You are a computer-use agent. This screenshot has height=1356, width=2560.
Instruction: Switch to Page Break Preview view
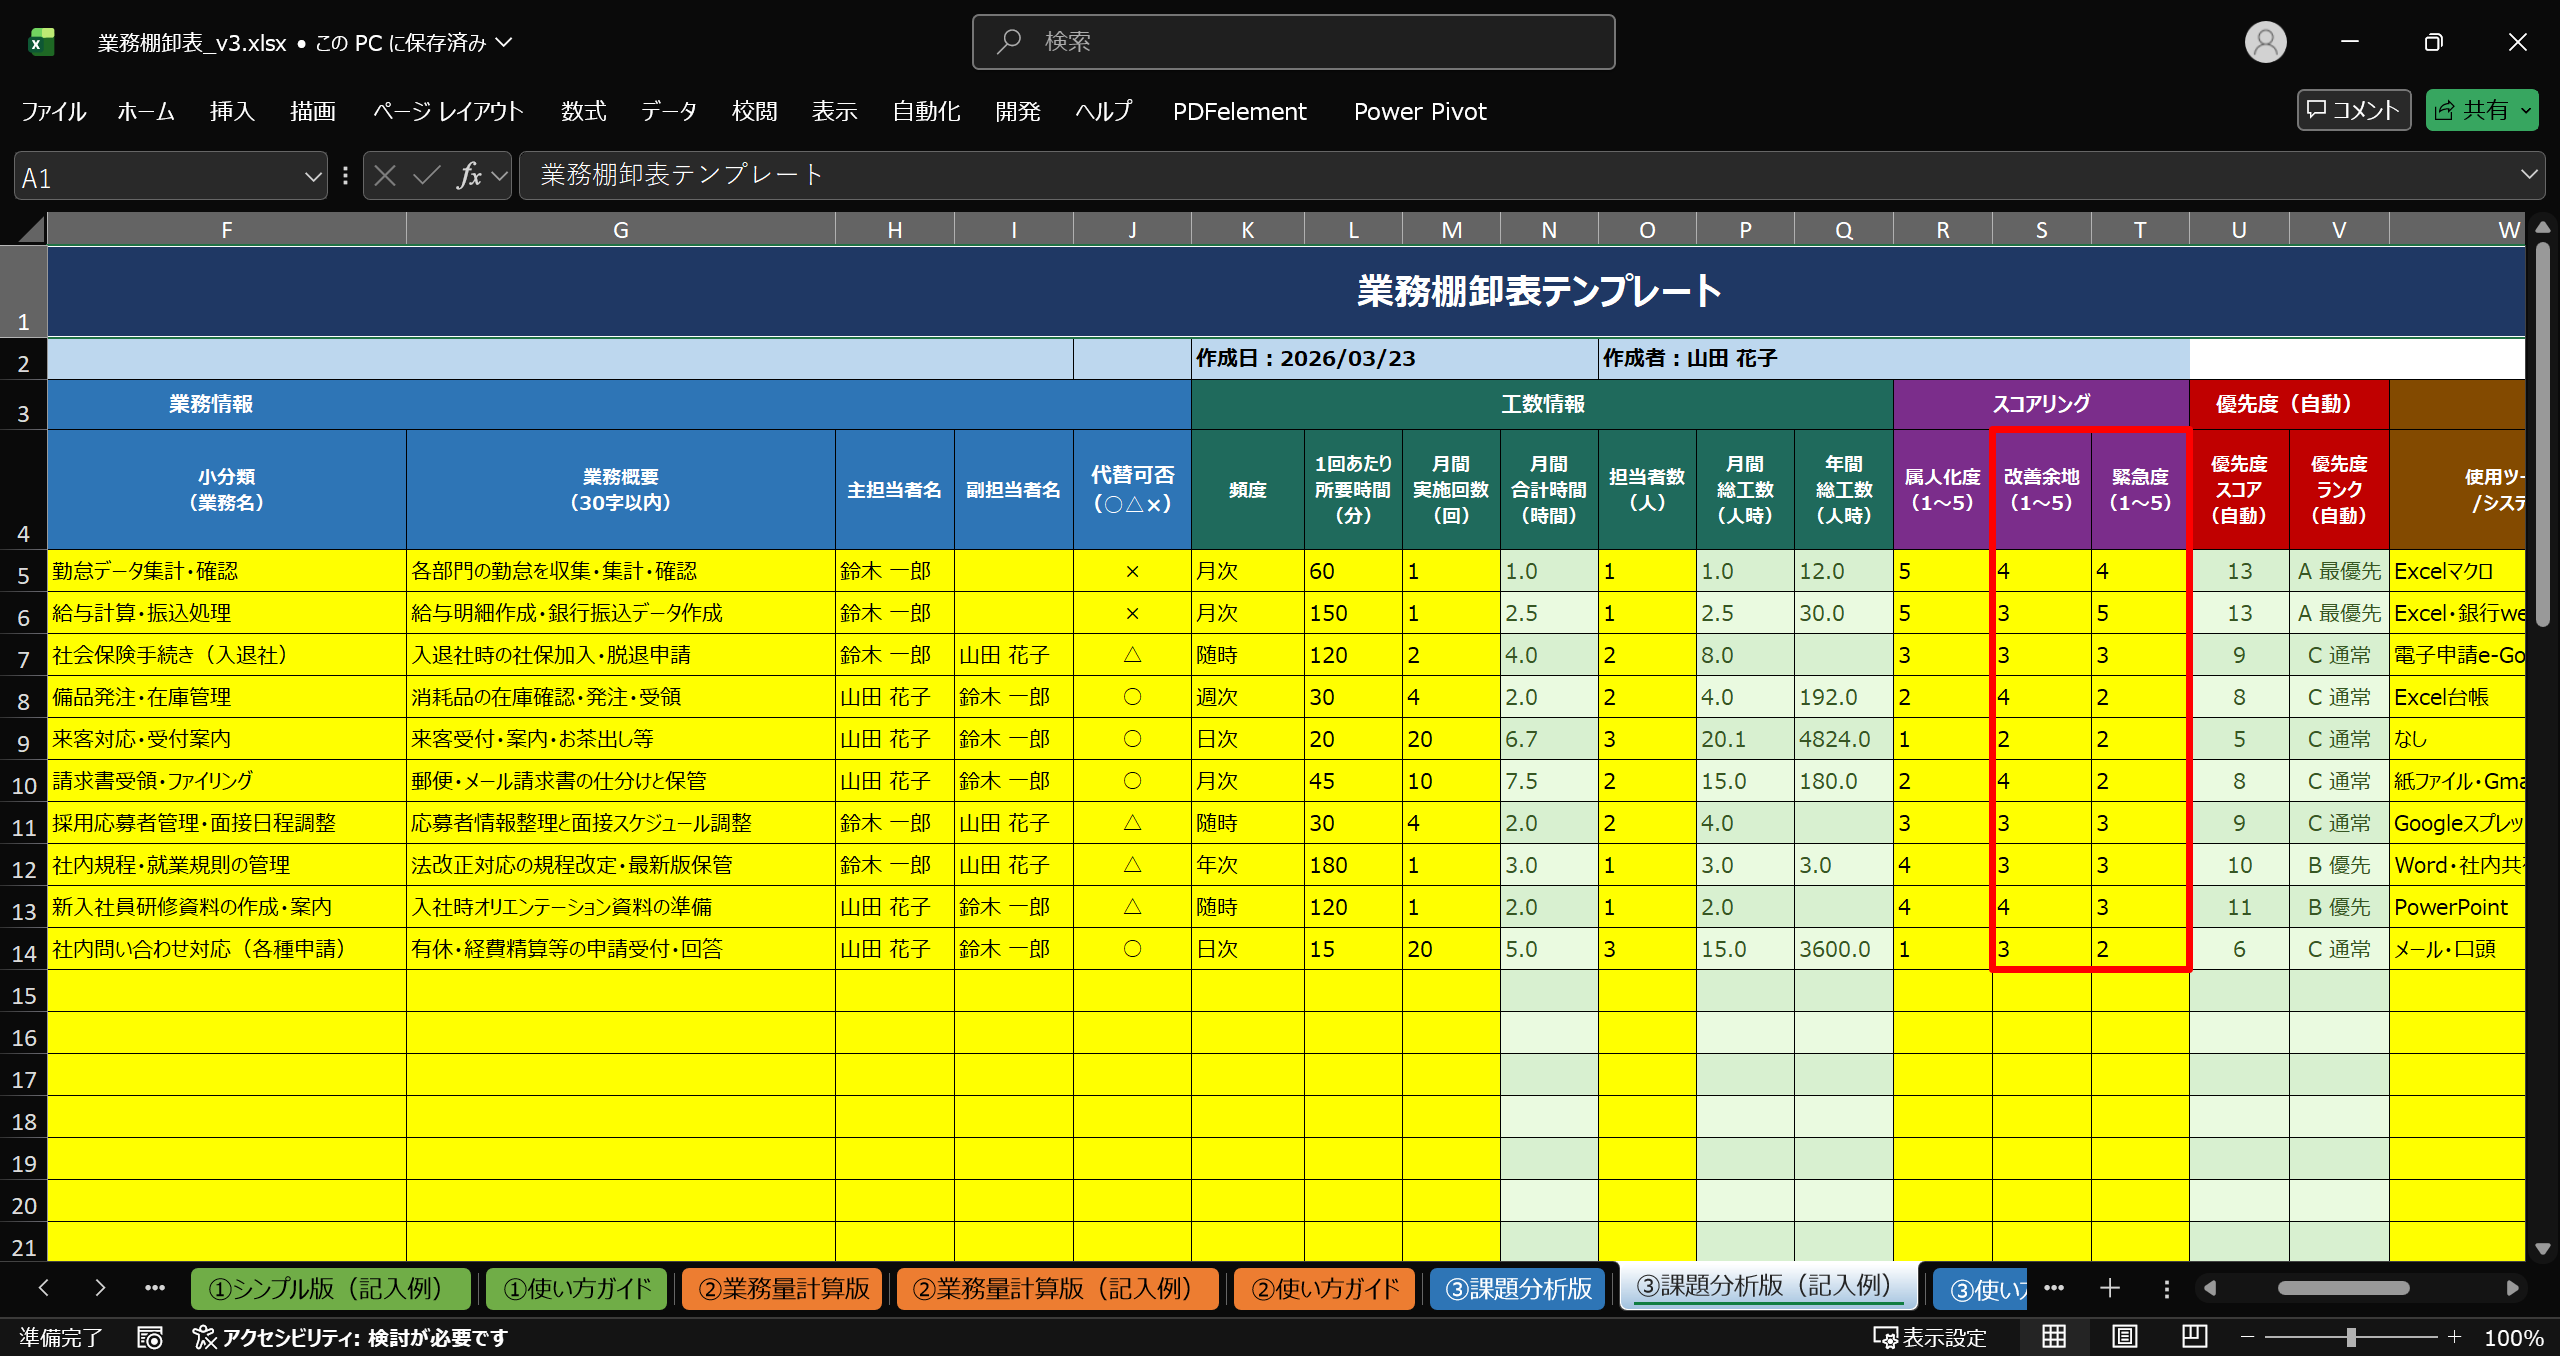2194,1337
